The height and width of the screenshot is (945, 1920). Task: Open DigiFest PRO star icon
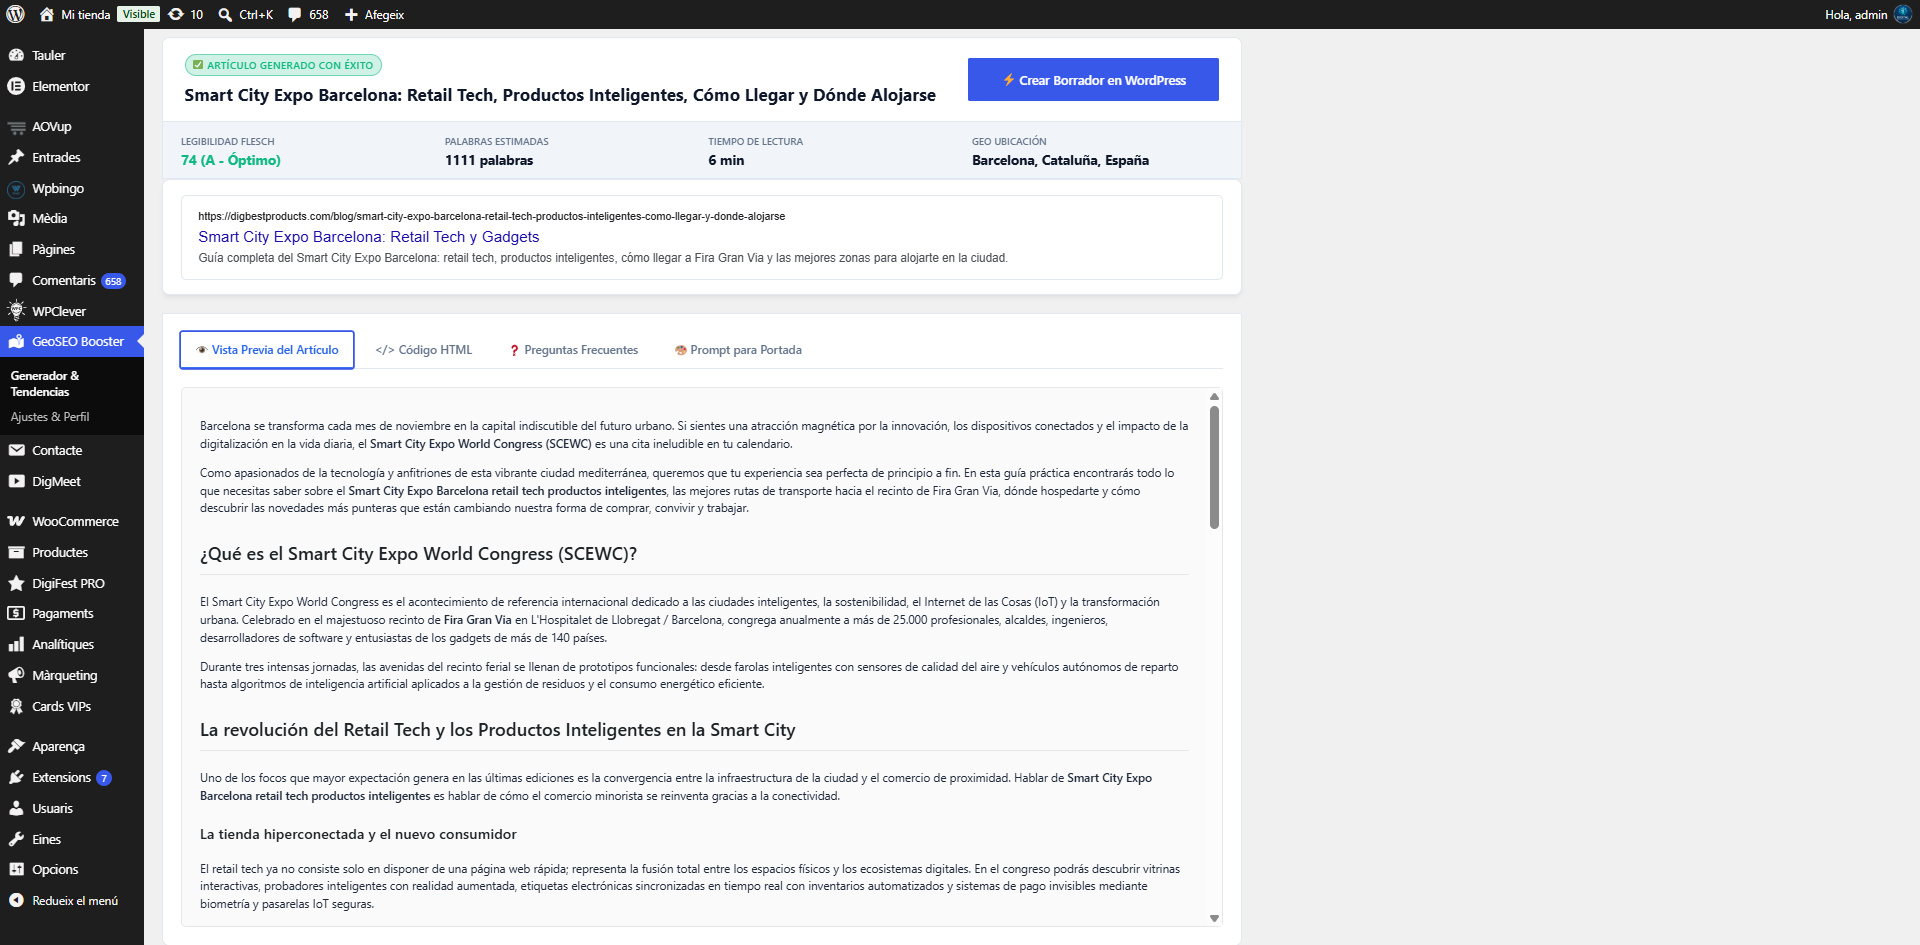coord(16,583)
